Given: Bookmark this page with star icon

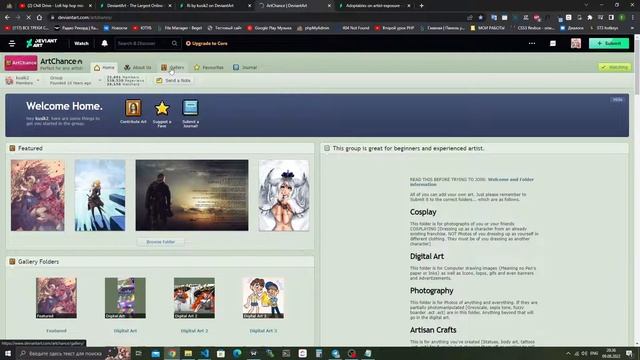Looking at the screenshot, I should tap(480, 18).
